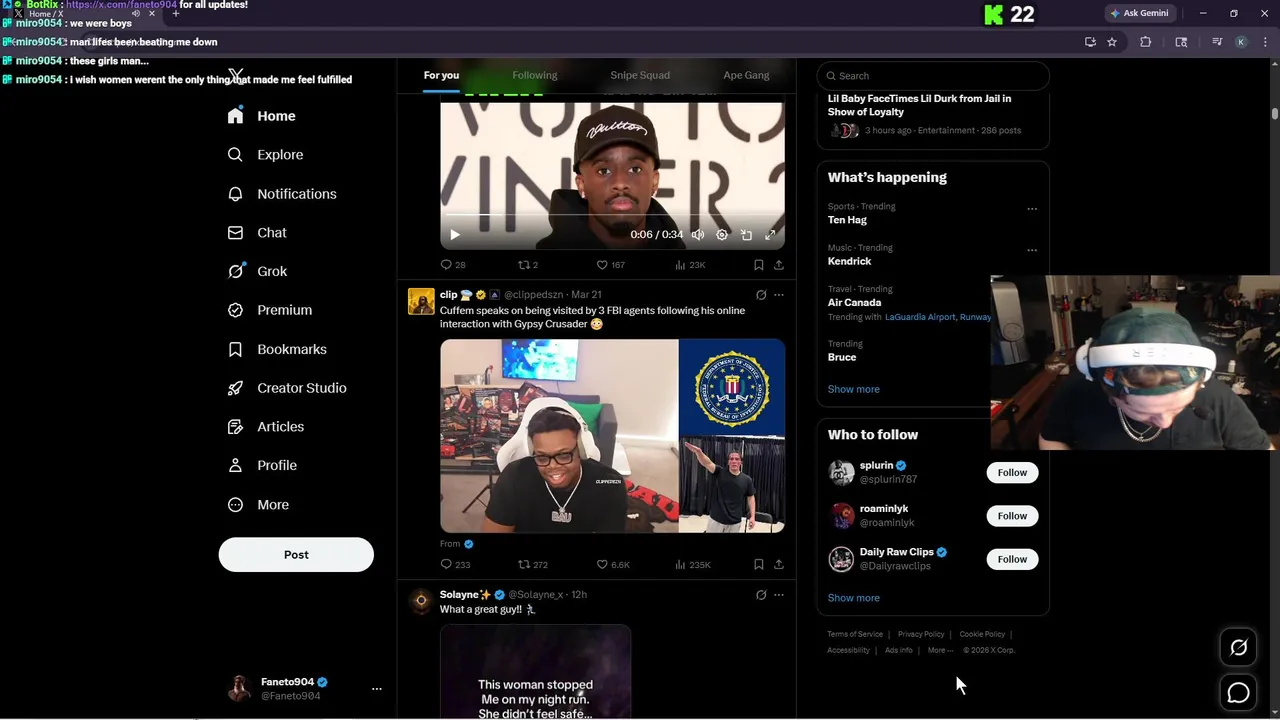
Task: Open floating Grok button
Action: (x=1238, y=648)
